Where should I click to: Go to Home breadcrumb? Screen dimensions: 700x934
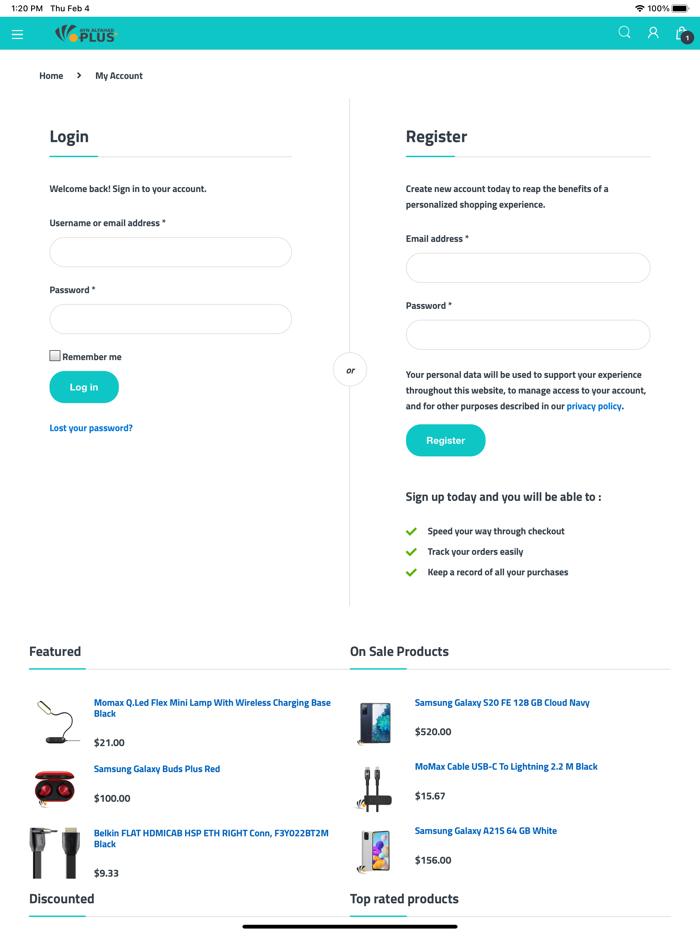click(x=51, y=76)
